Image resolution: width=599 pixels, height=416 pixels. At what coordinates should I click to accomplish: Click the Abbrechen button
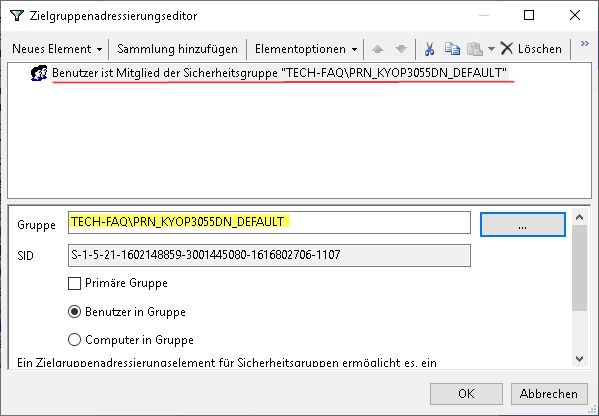(549, 394)
